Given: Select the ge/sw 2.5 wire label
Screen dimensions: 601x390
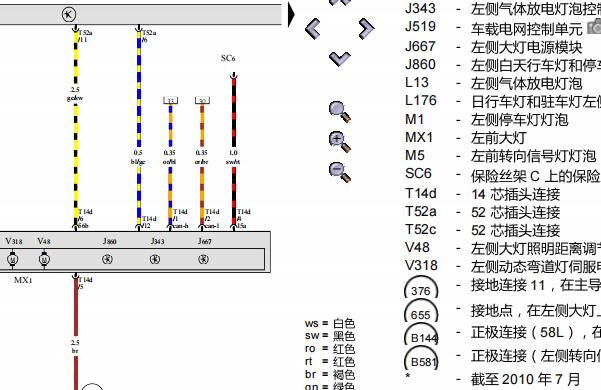Looking at the screenshot, I should 75,94.
